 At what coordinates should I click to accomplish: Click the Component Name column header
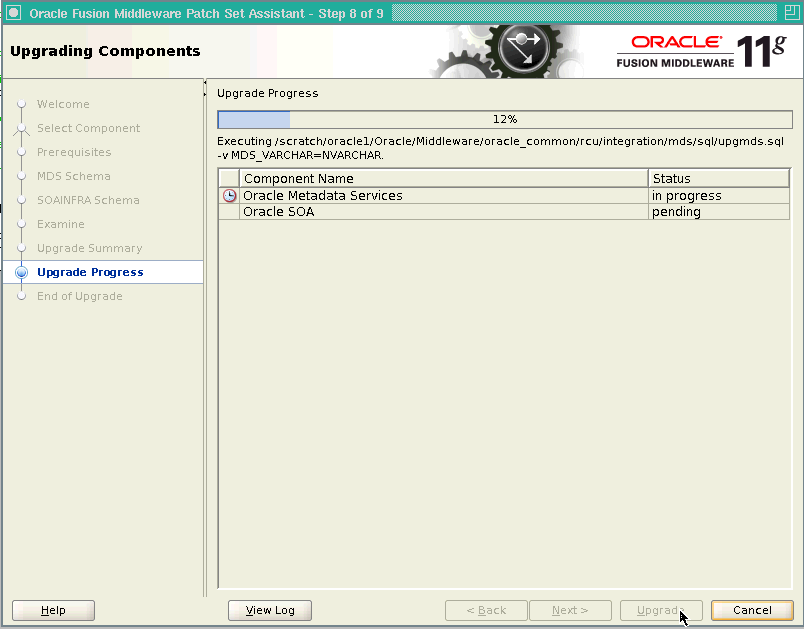[444, 178]
